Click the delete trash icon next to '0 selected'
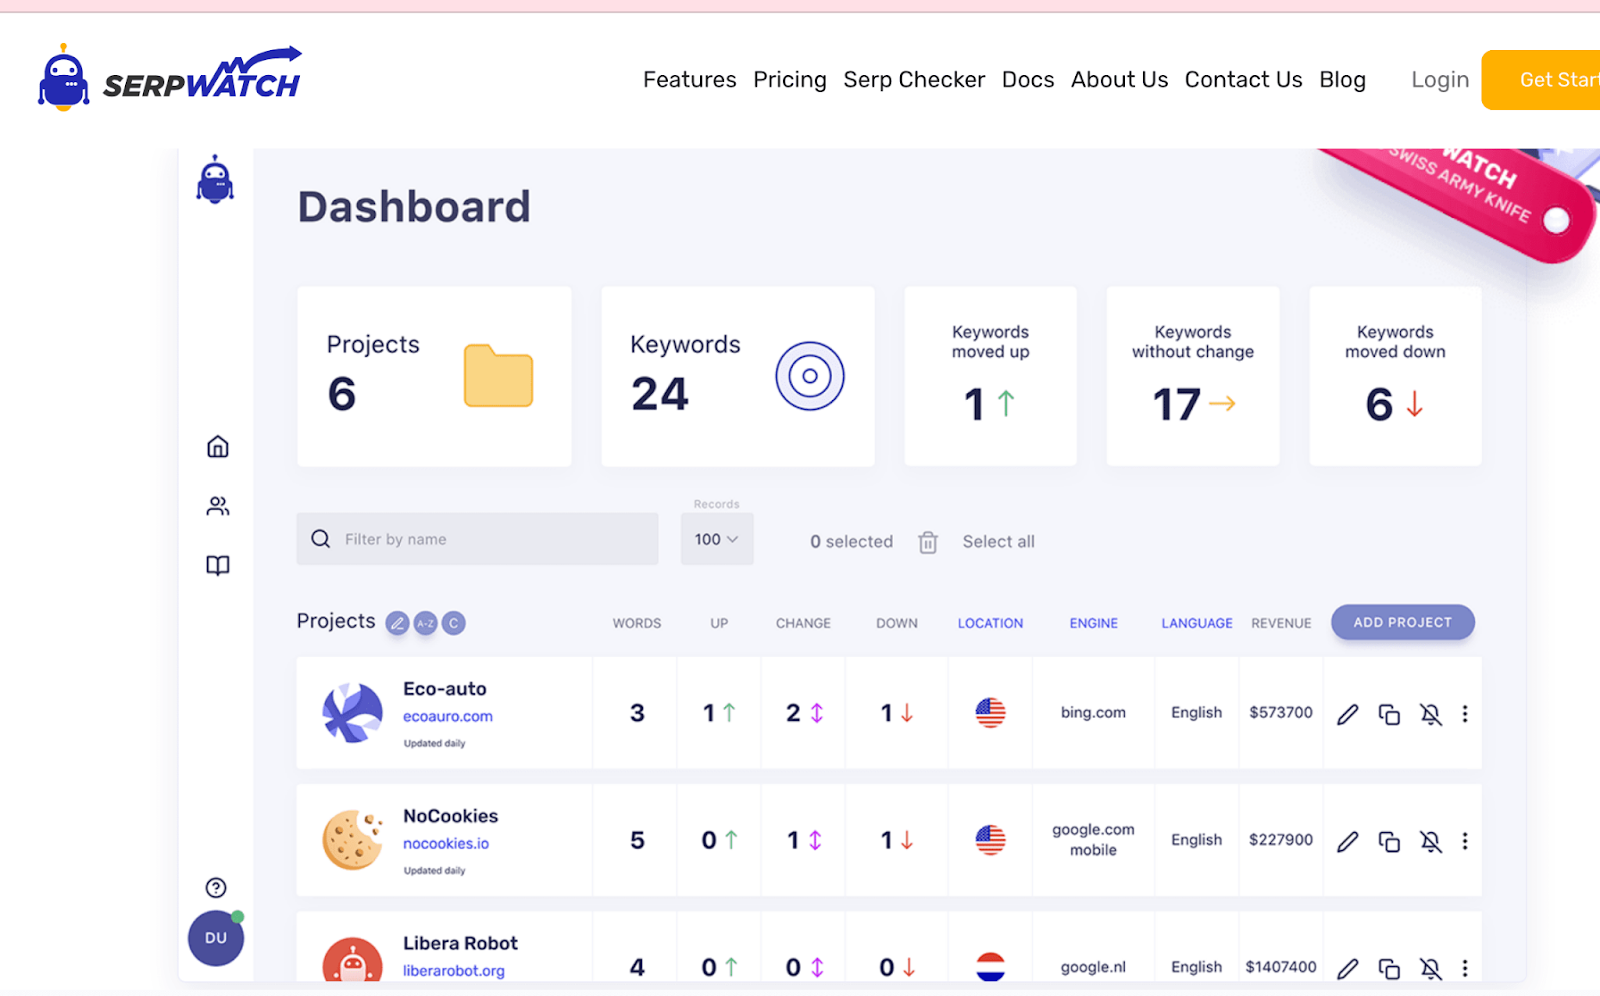Screen dimensions: 1600x996 (x=927, y=541)
